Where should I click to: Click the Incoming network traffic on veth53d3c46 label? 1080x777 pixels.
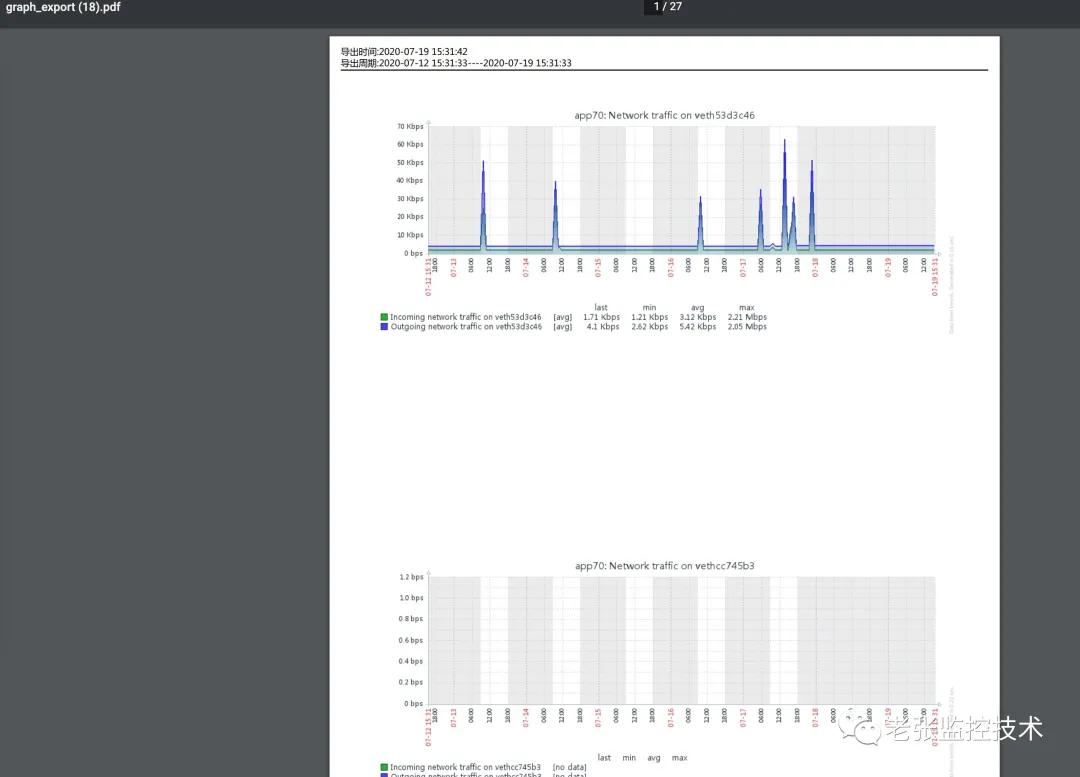coord(465,317)
